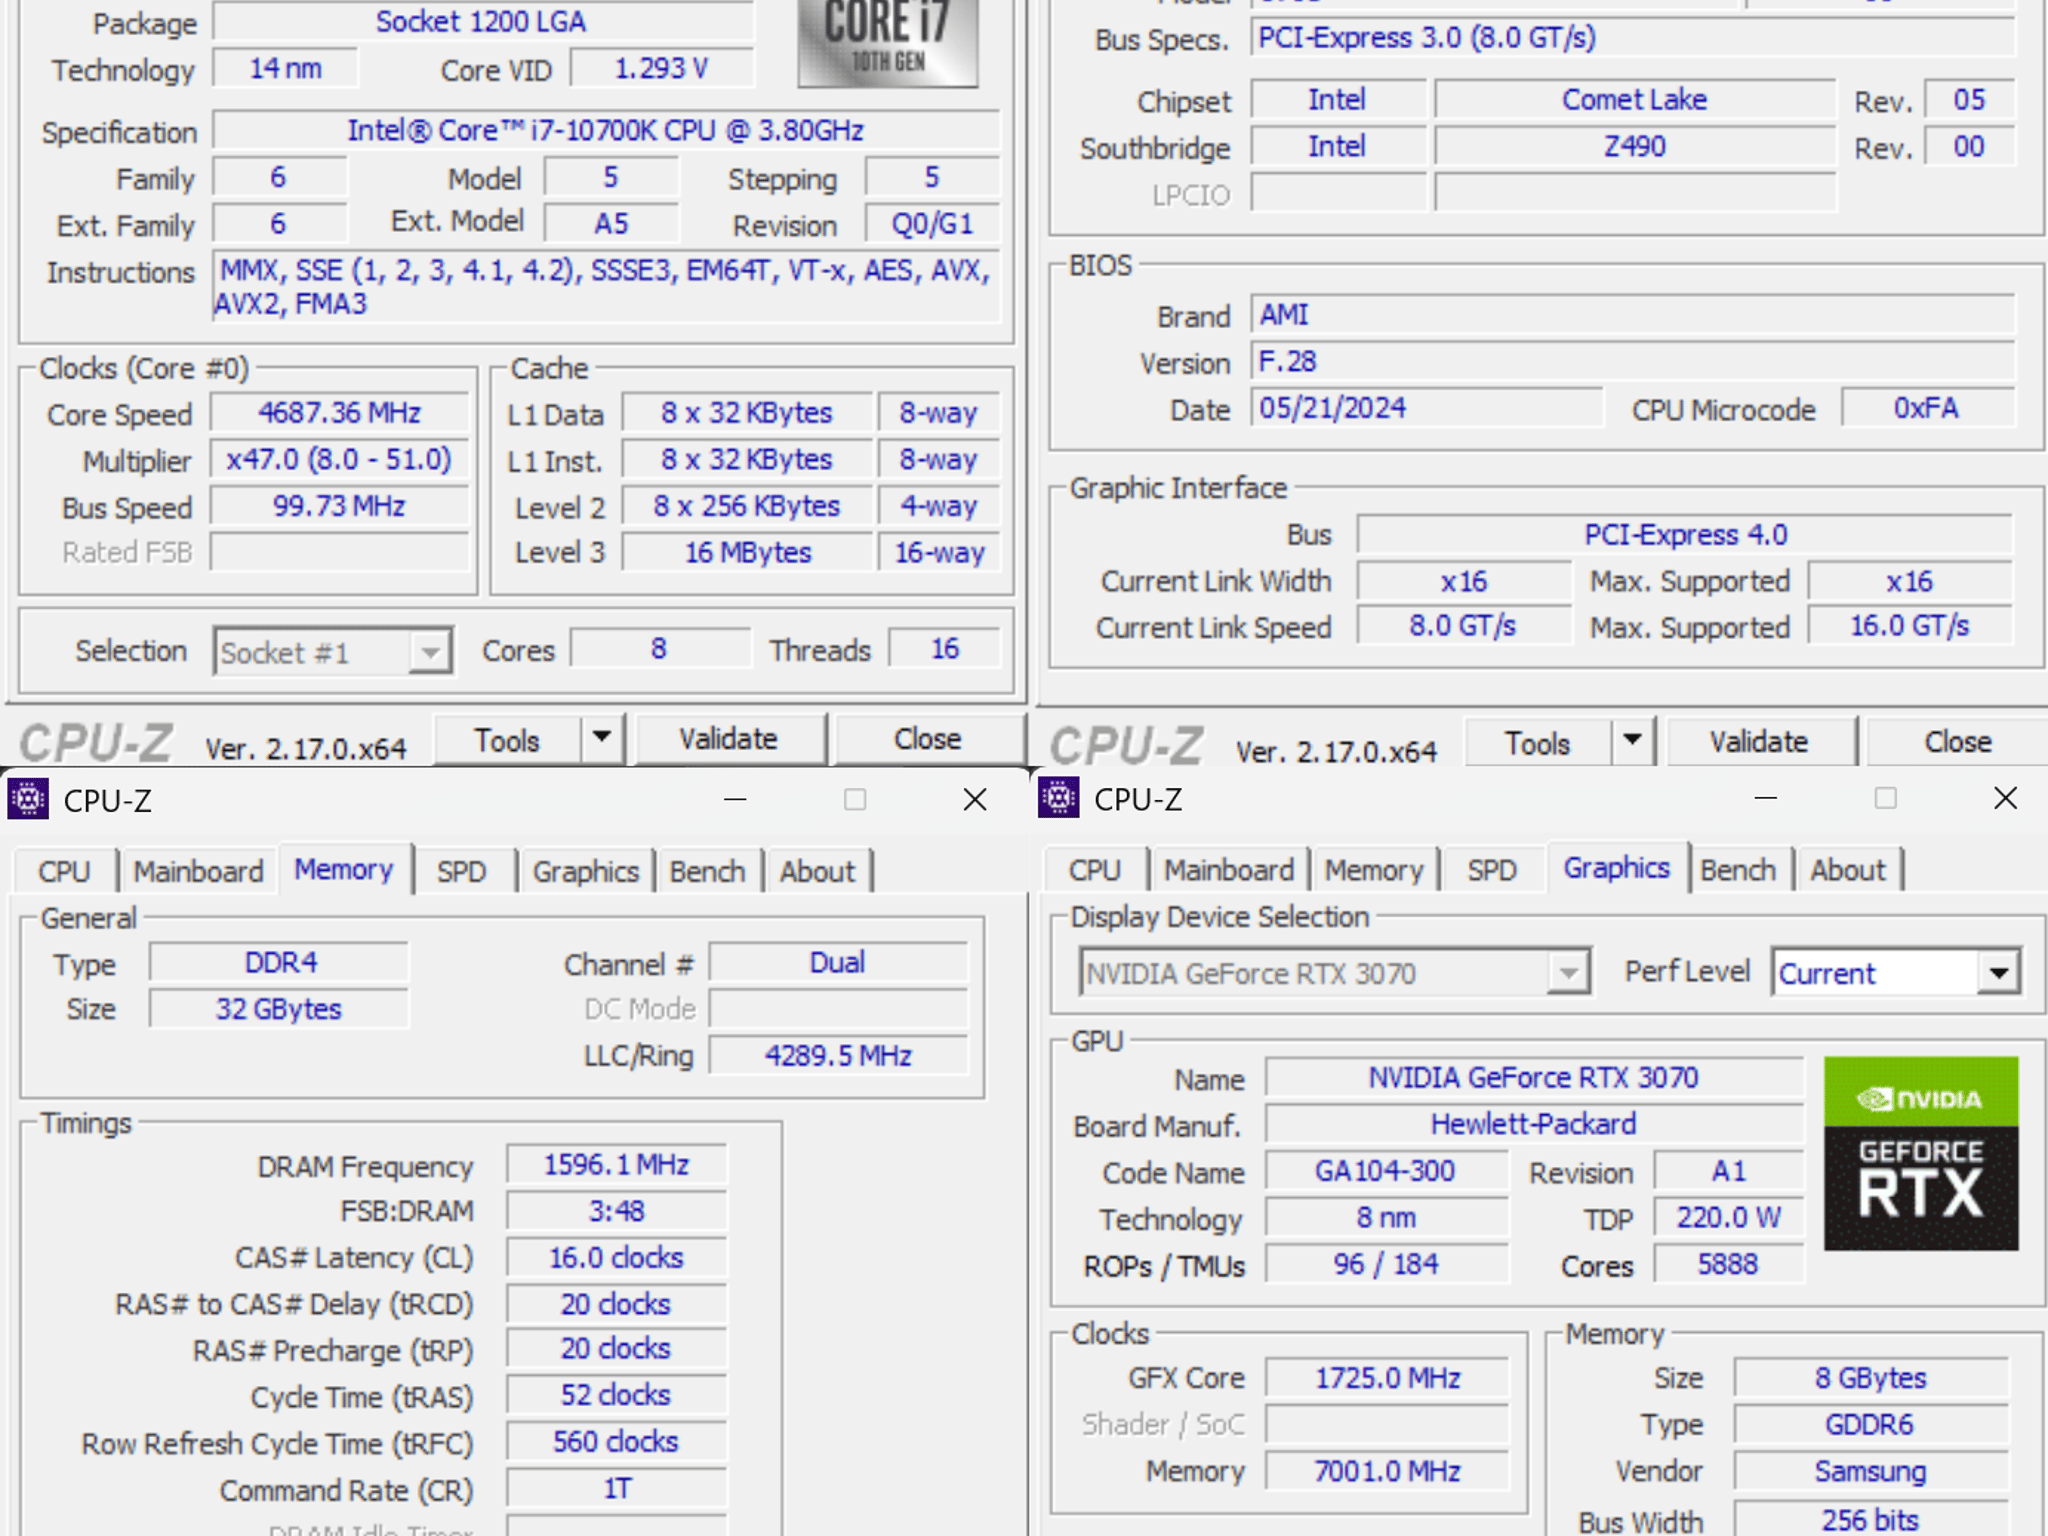Screen dimensions: 2048x1536
Task: Click the Specification i7-10700K field
Action: [606, 131]
